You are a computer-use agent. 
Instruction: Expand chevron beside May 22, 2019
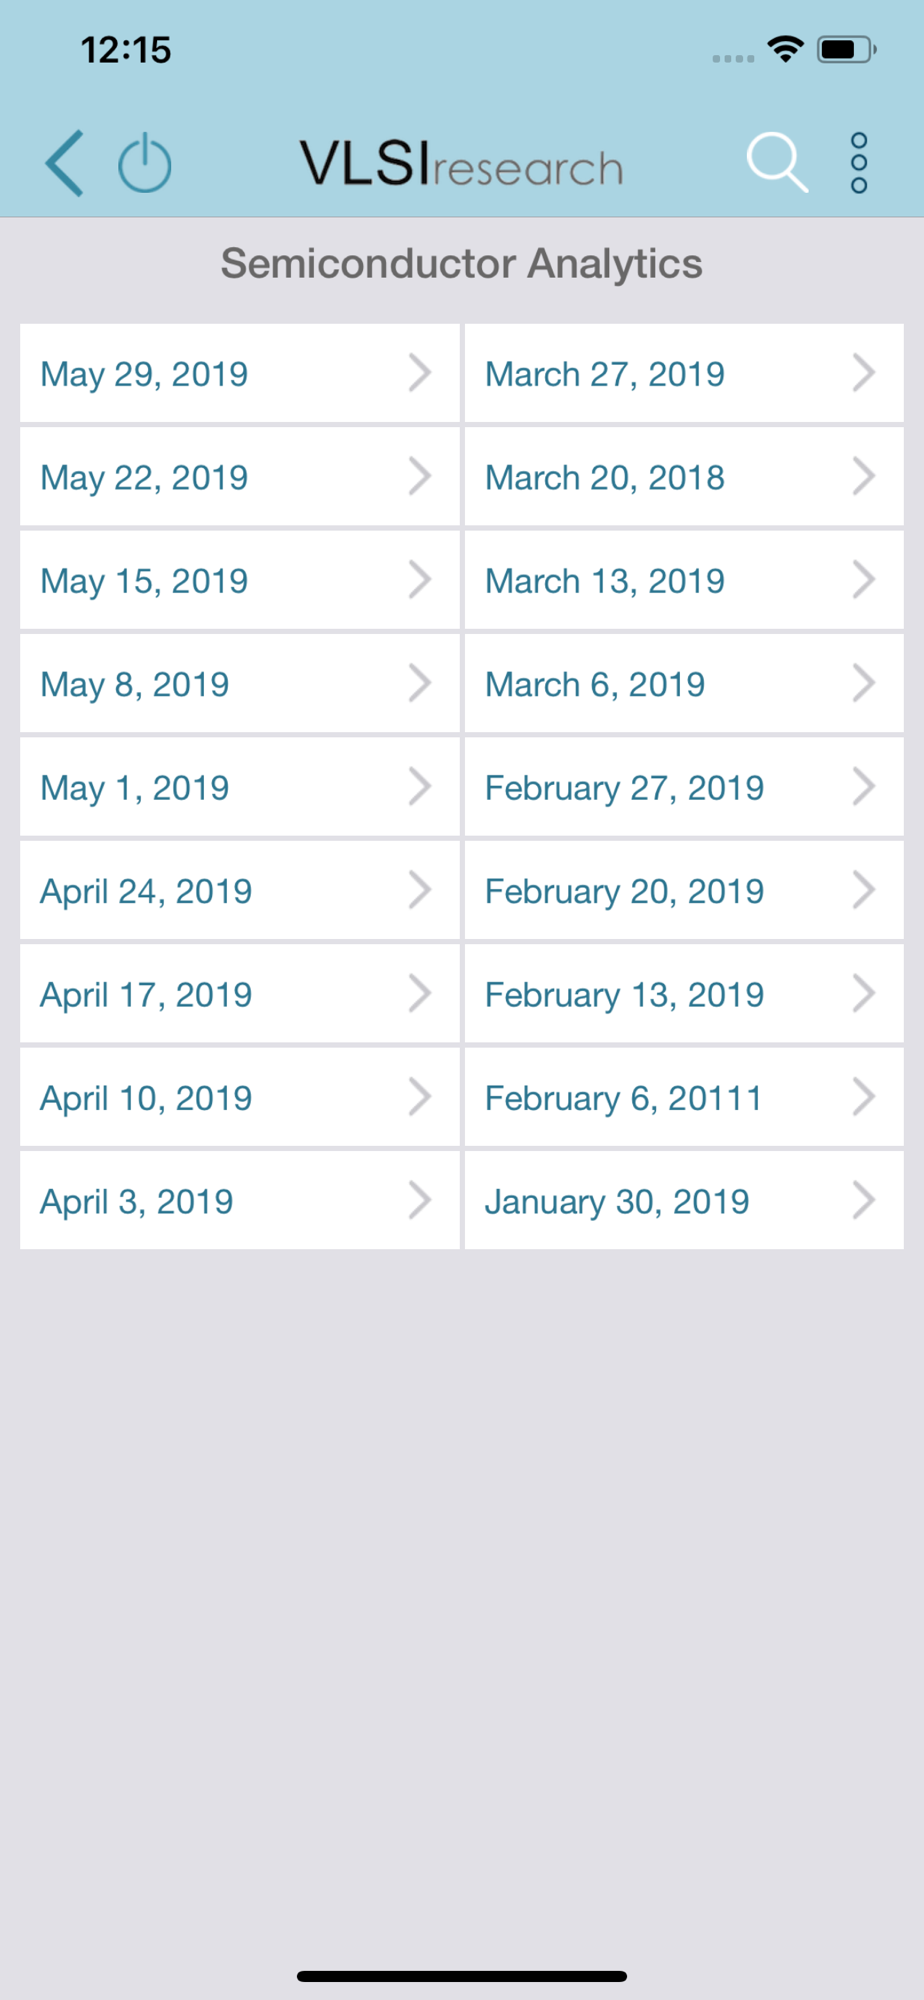pos(420,477)
